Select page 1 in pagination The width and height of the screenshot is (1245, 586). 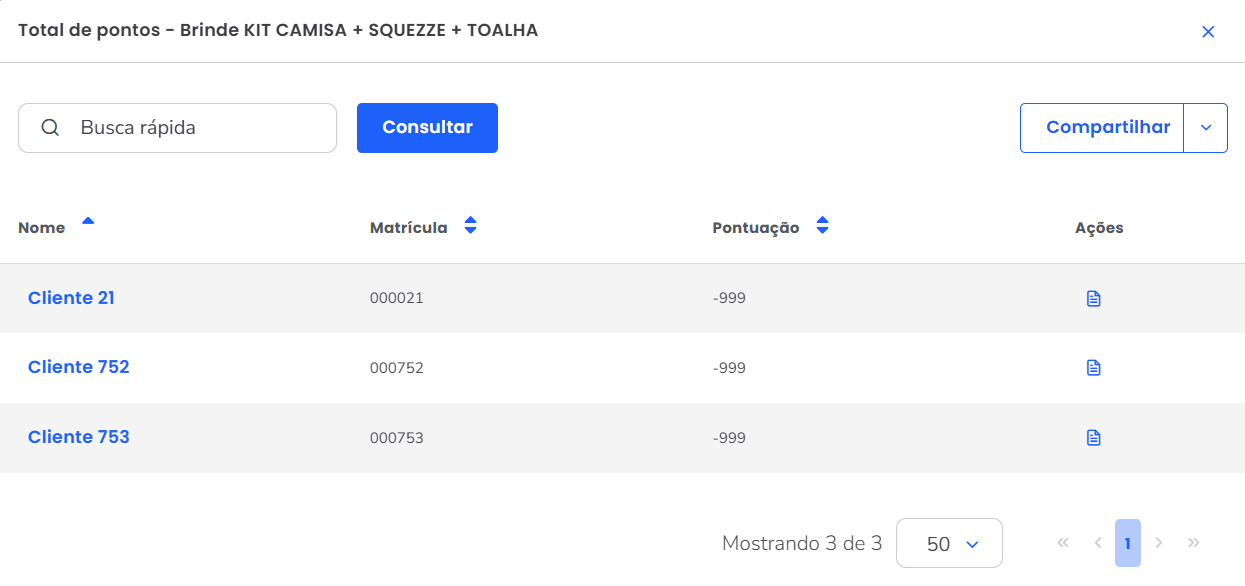[1127, 543]
